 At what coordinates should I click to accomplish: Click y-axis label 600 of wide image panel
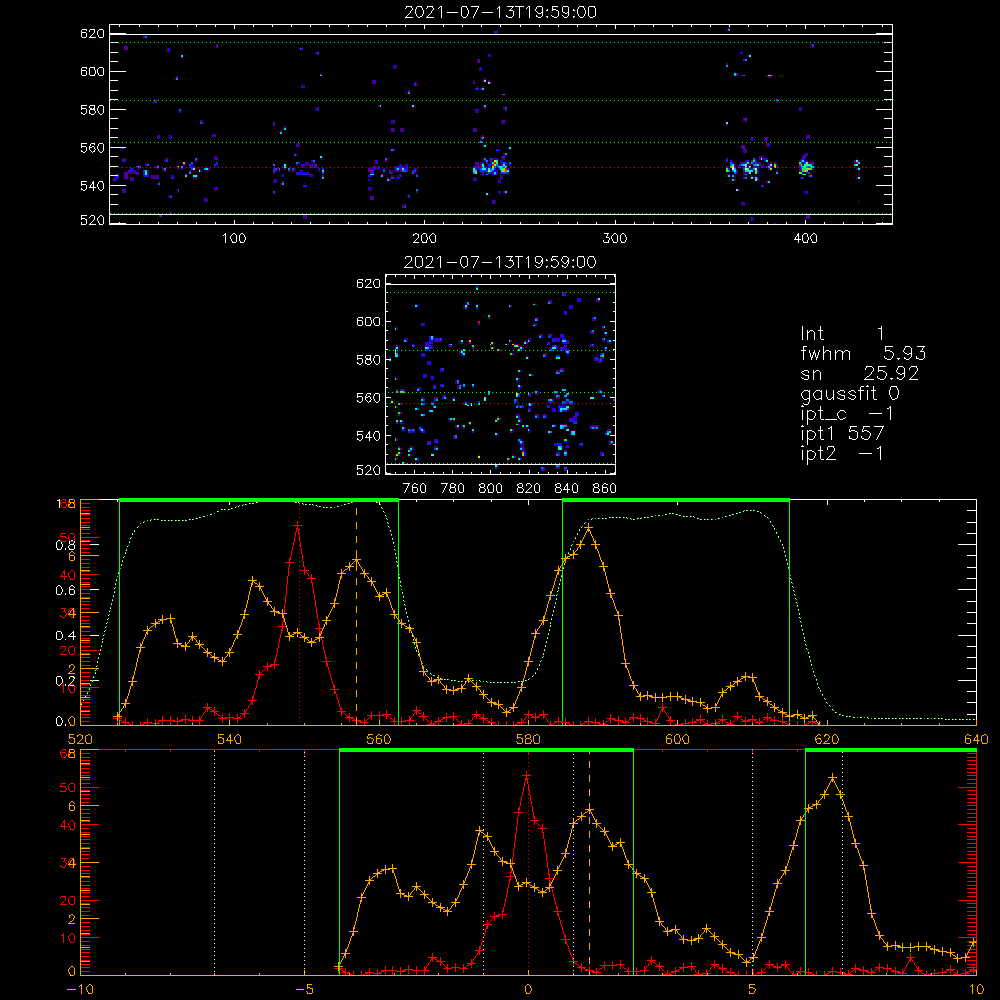point(92,71)
